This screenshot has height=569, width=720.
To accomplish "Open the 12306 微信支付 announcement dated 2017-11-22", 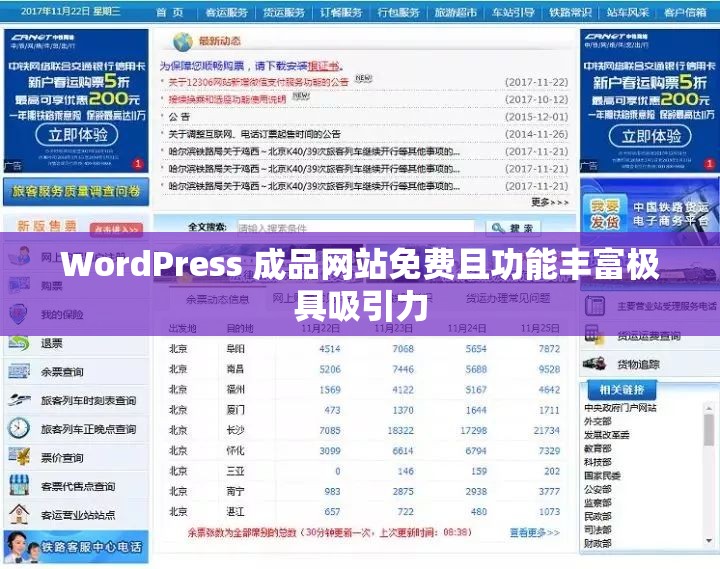I will [x=259, y=82].
